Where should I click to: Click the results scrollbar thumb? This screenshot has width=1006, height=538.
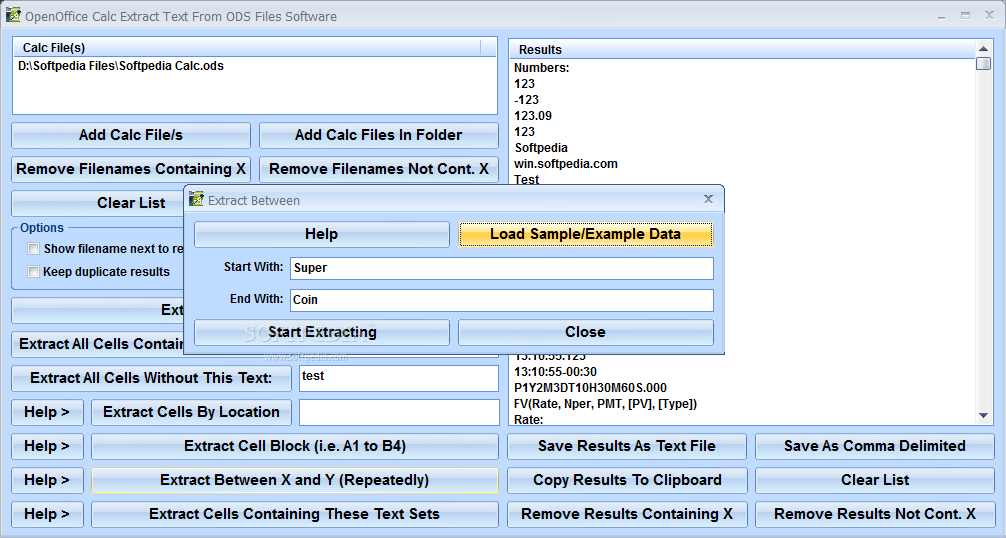(x=983, y=63)
